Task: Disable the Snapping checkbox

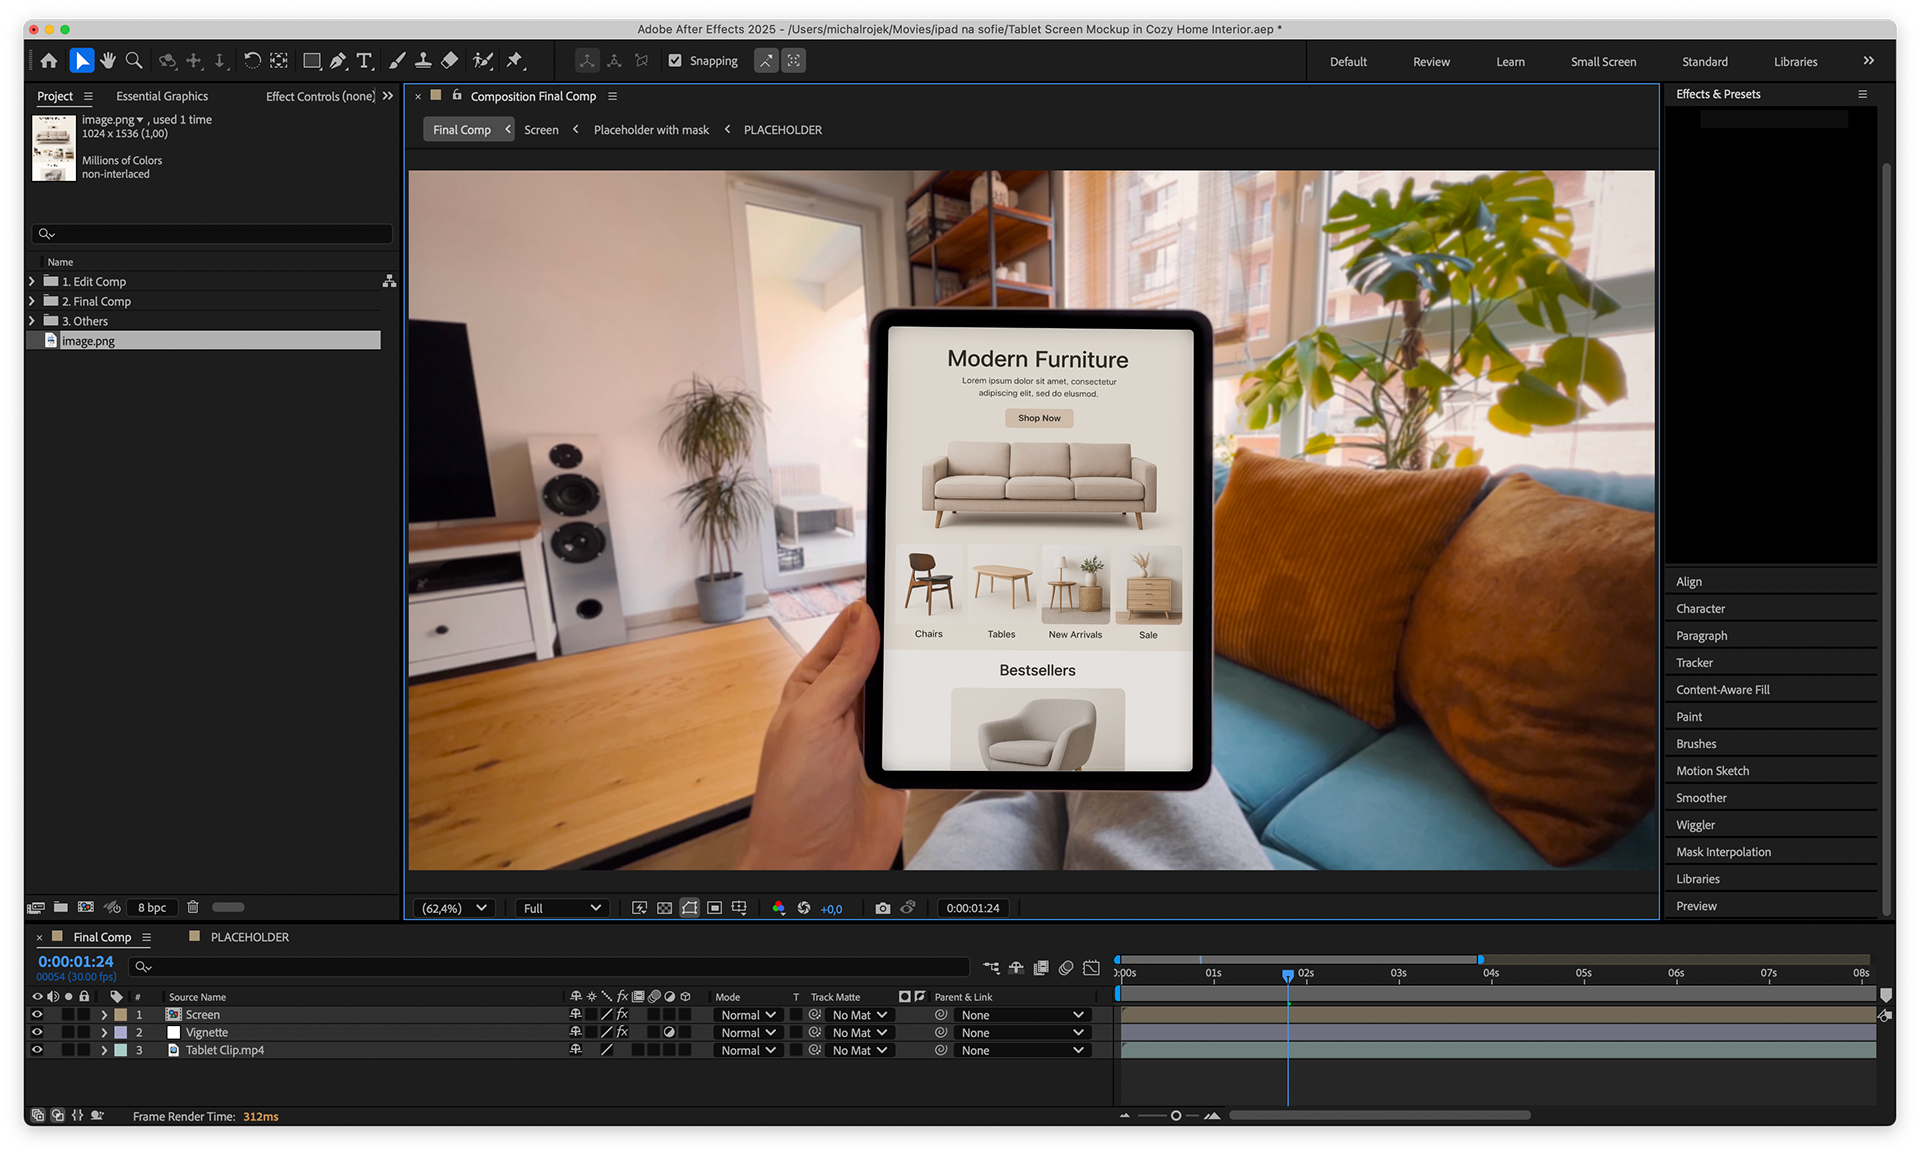Action: click(x=675, y=61)
